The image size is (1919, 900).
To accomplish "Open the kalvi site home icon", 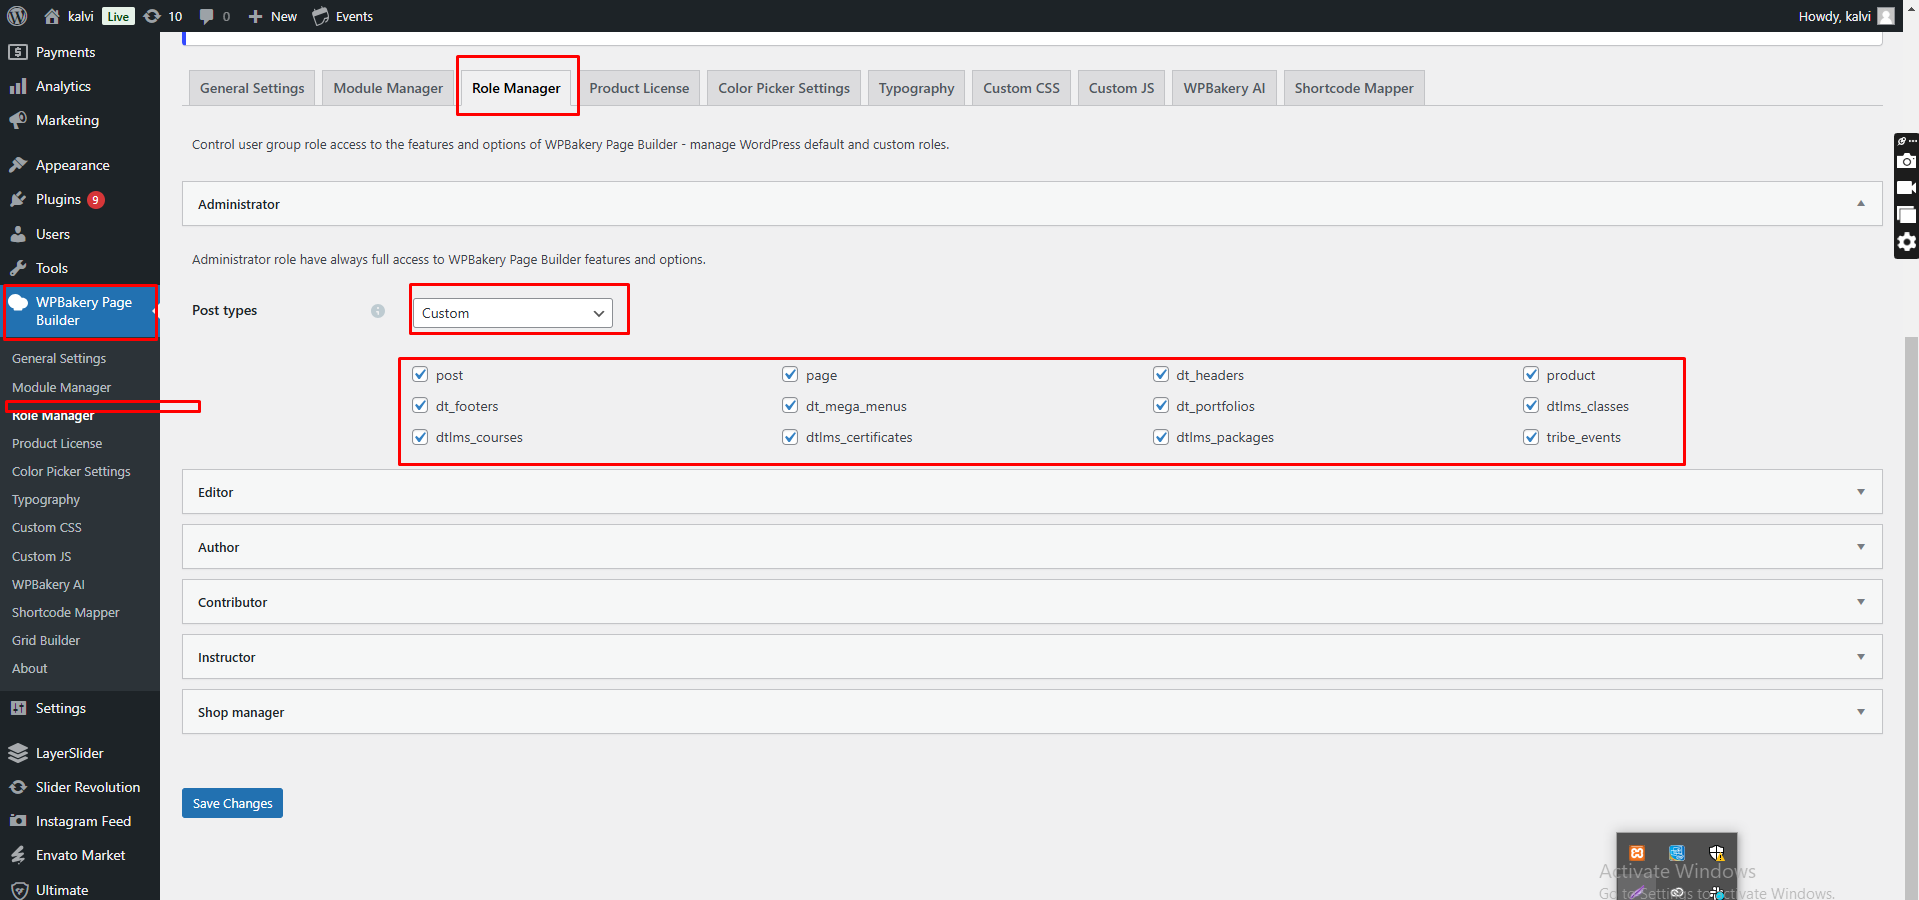I will click(x=52, y=16).
